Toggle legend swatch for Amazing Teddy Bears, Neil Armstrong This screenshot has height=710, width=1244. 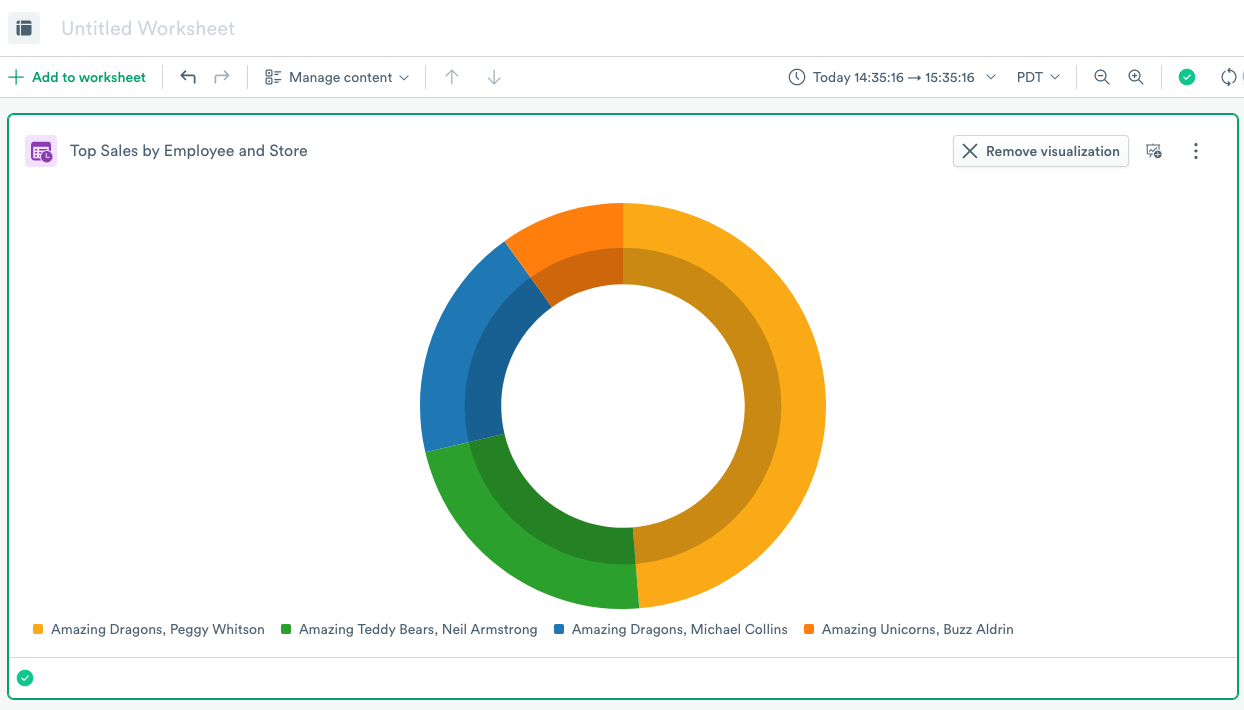click(x=286, y=629)
